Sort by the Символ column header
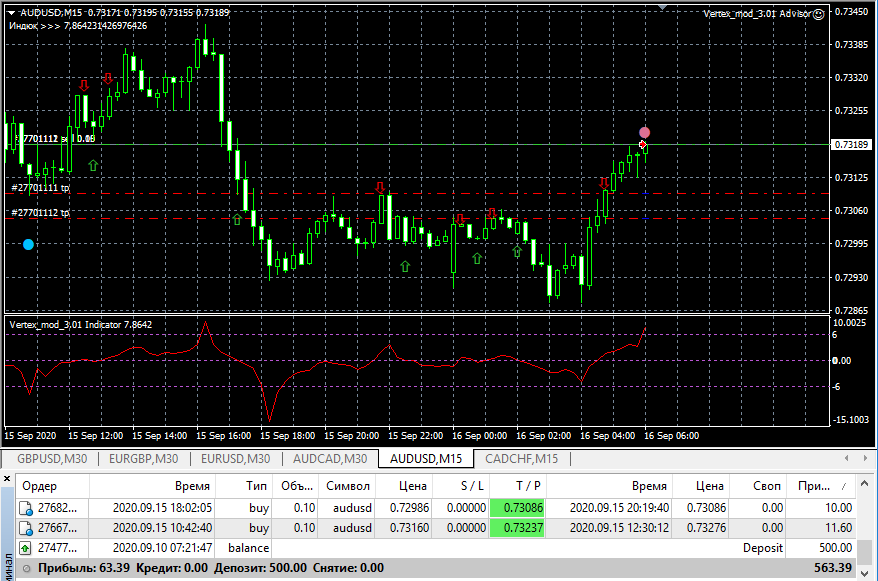 tap(345, 485)
